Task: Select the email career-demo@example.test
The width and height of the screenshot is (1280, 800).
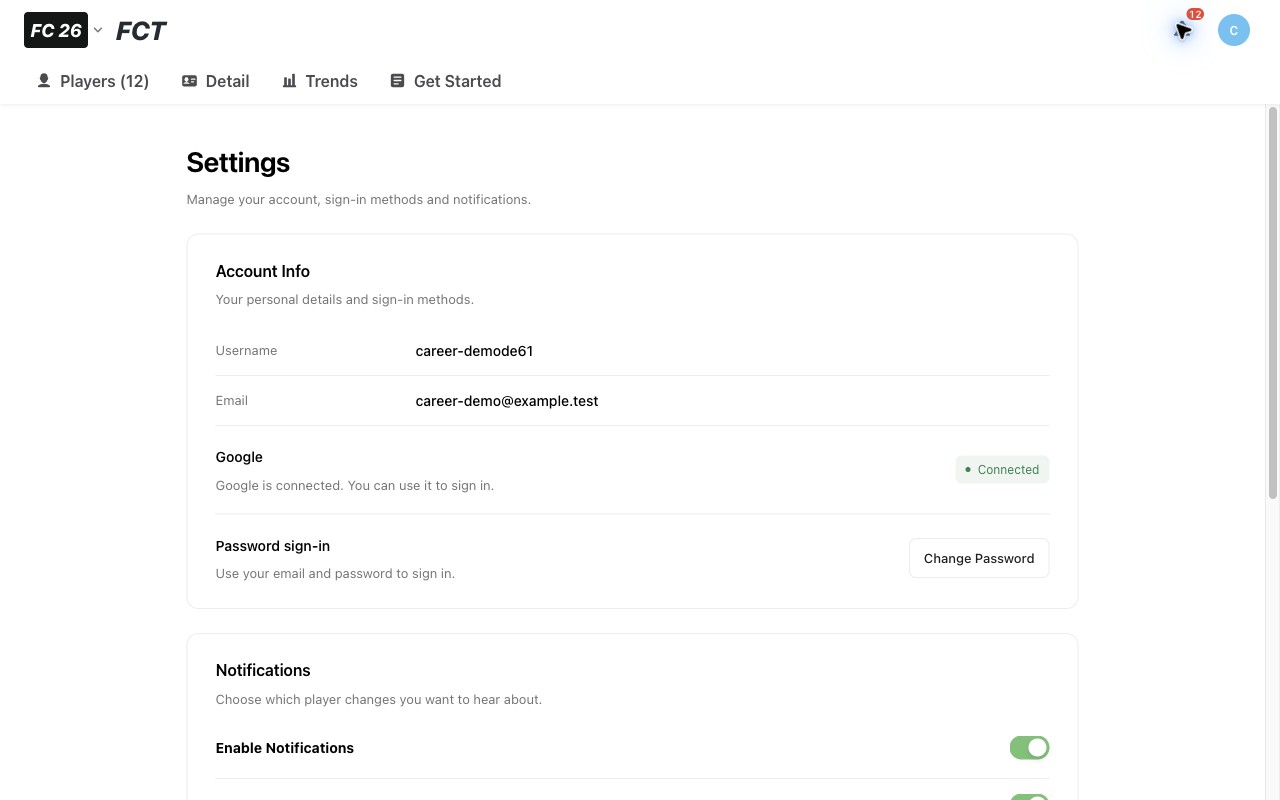Action: 507,401
